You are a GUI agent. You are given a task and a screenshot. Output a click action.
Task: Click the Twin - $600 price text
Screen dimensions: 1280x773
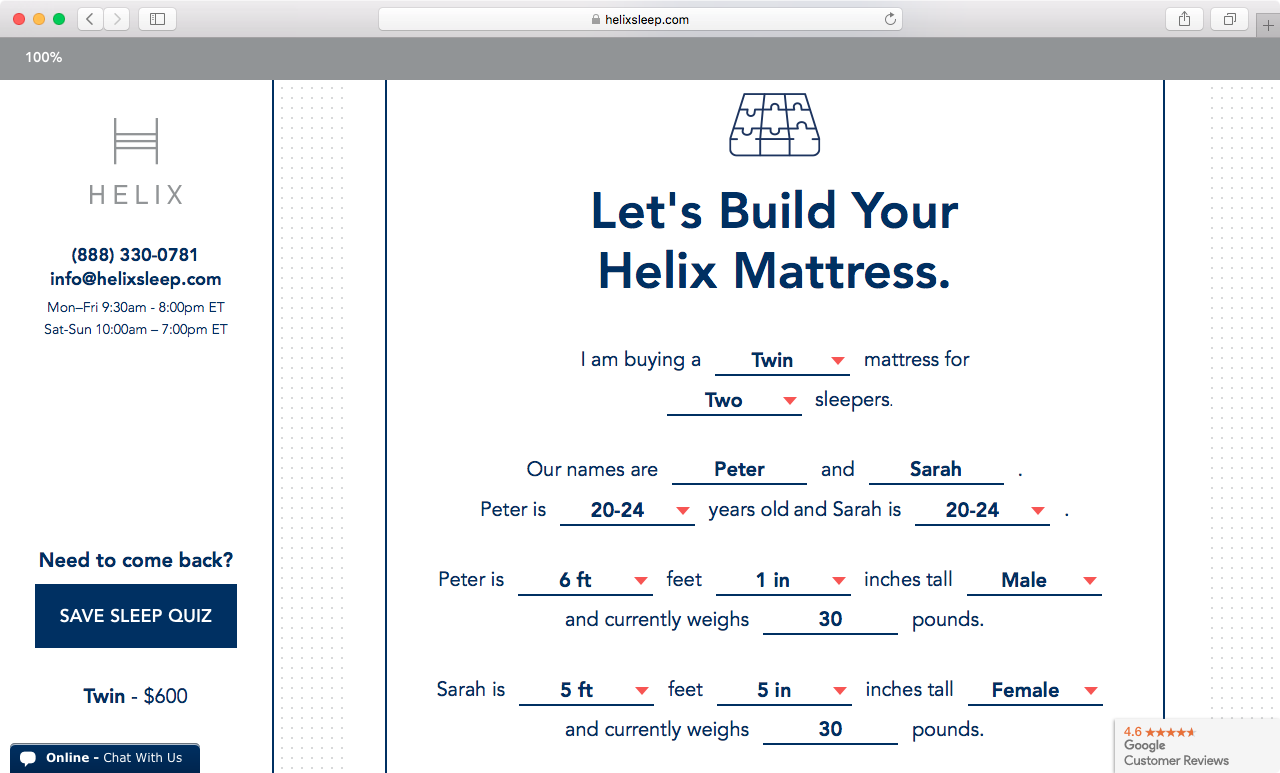[136, 696]
